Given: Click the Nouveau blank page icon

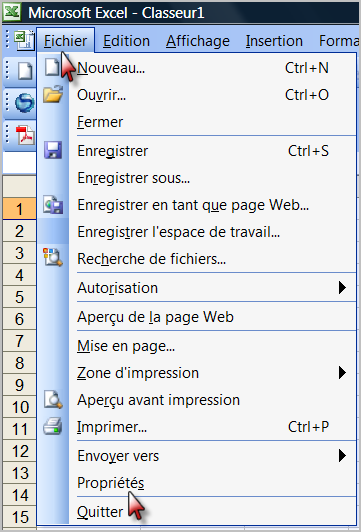Looking at the screenshot, I should (53, 67).
